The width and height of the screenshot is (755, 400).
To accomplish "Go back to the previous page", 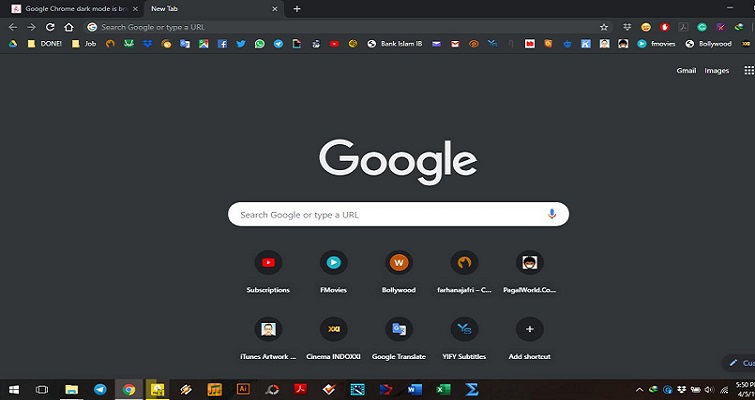I will click(x=12, y=27).
